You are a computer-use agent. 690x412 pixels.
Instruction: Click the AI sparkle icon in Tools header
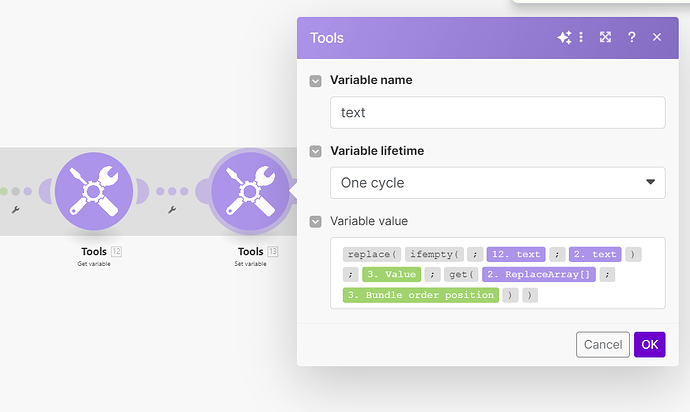(x=563, y=38)
